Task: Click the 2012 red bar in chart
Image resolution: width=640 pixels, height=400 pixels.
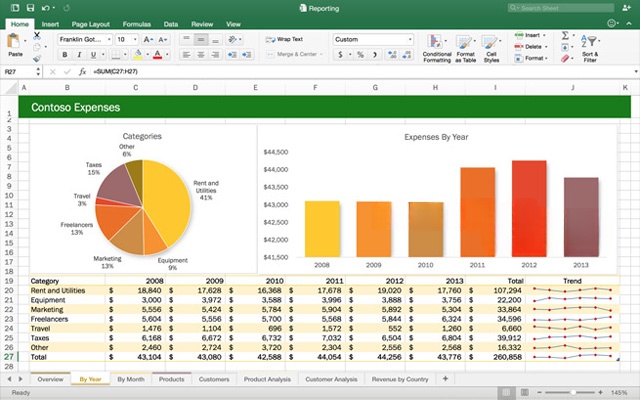Action: tap(529, 209)
